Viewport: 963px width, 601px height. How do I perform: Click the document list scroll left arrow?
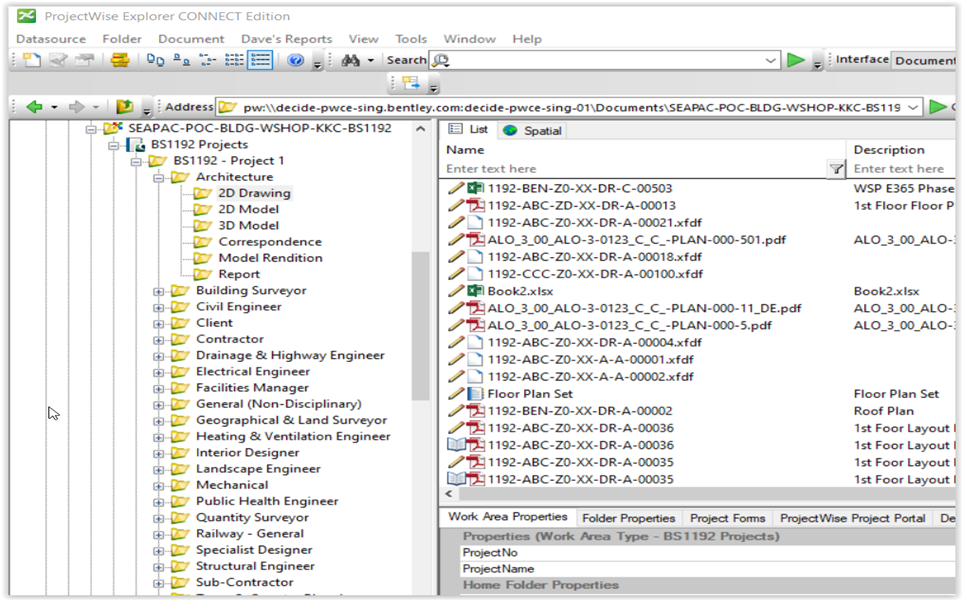tap(449, 494)
